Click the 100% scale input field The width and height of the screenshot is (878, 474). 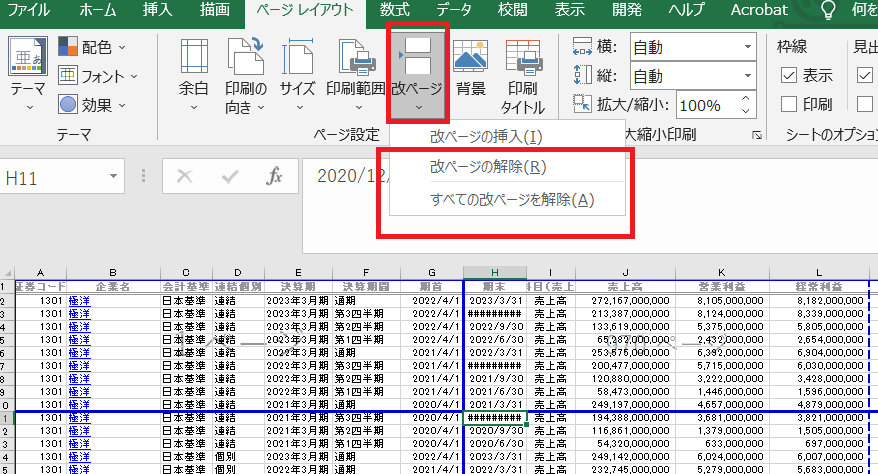707,105
